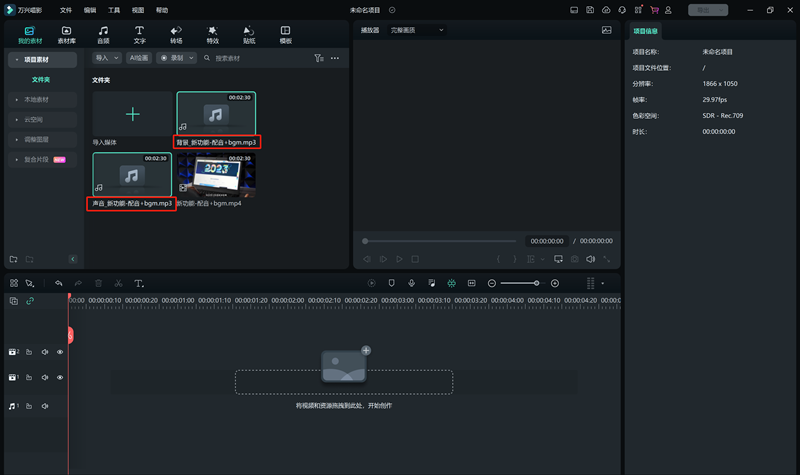Click the player snapshot image icon
This screenshot has width=800, height=475.
[x=606, y=30]
